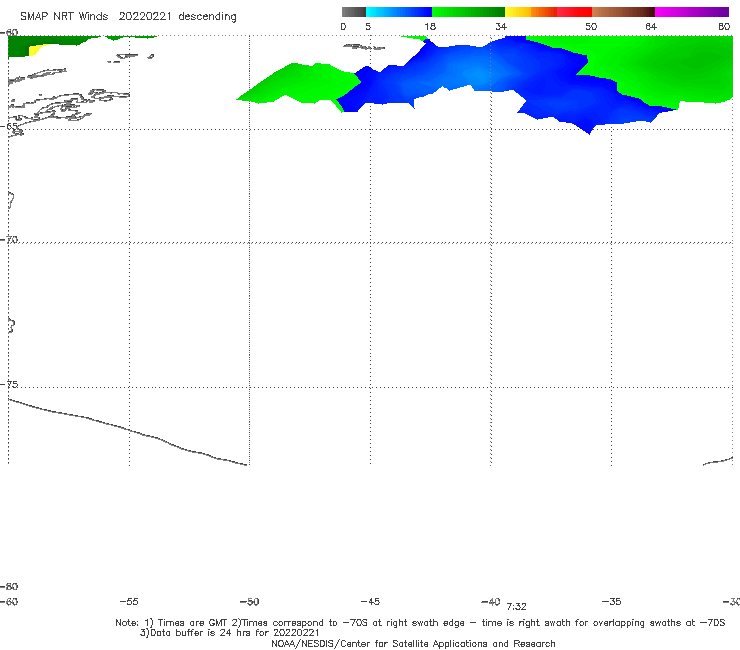Pick the green segment of the color bar
The image size is (740, 650).
click(x=468, y=12)
